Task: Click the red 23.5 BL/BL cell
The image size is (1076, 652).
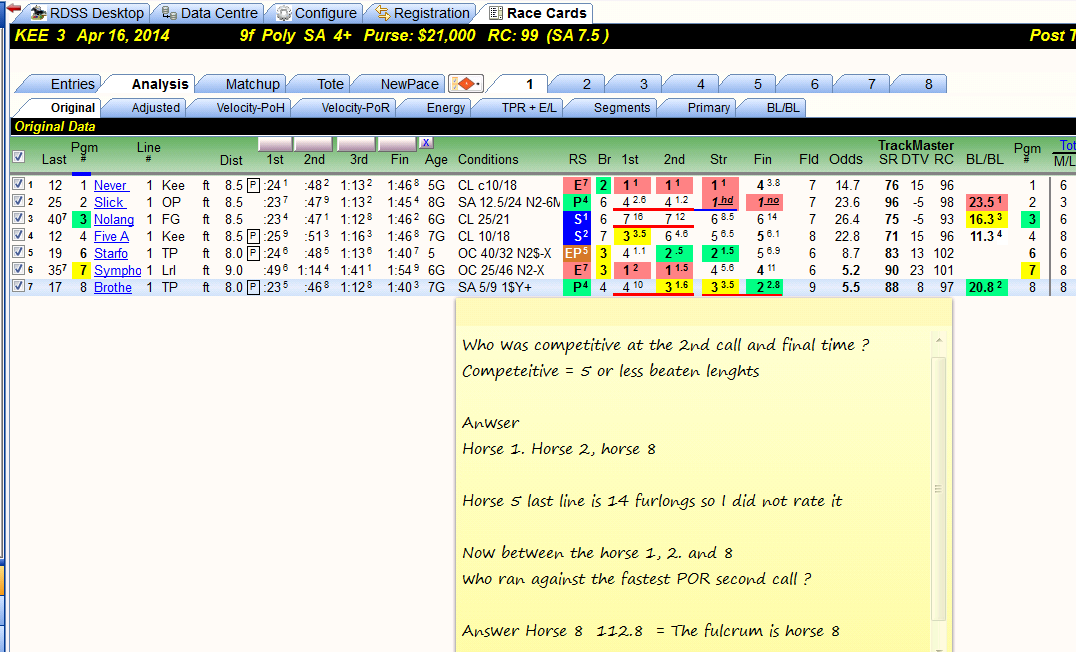Action: point(985,202)
